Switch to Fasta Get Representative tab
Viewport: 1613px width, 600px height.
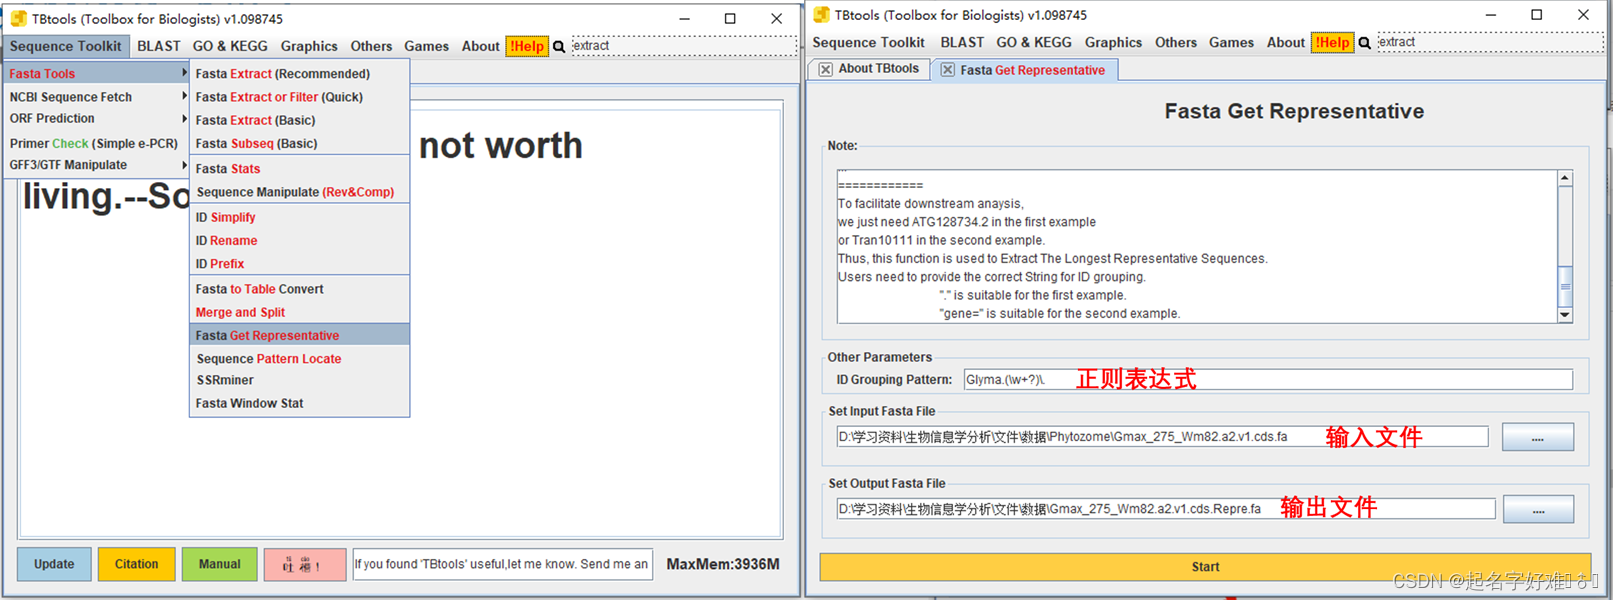click(x=1025, y=70)
